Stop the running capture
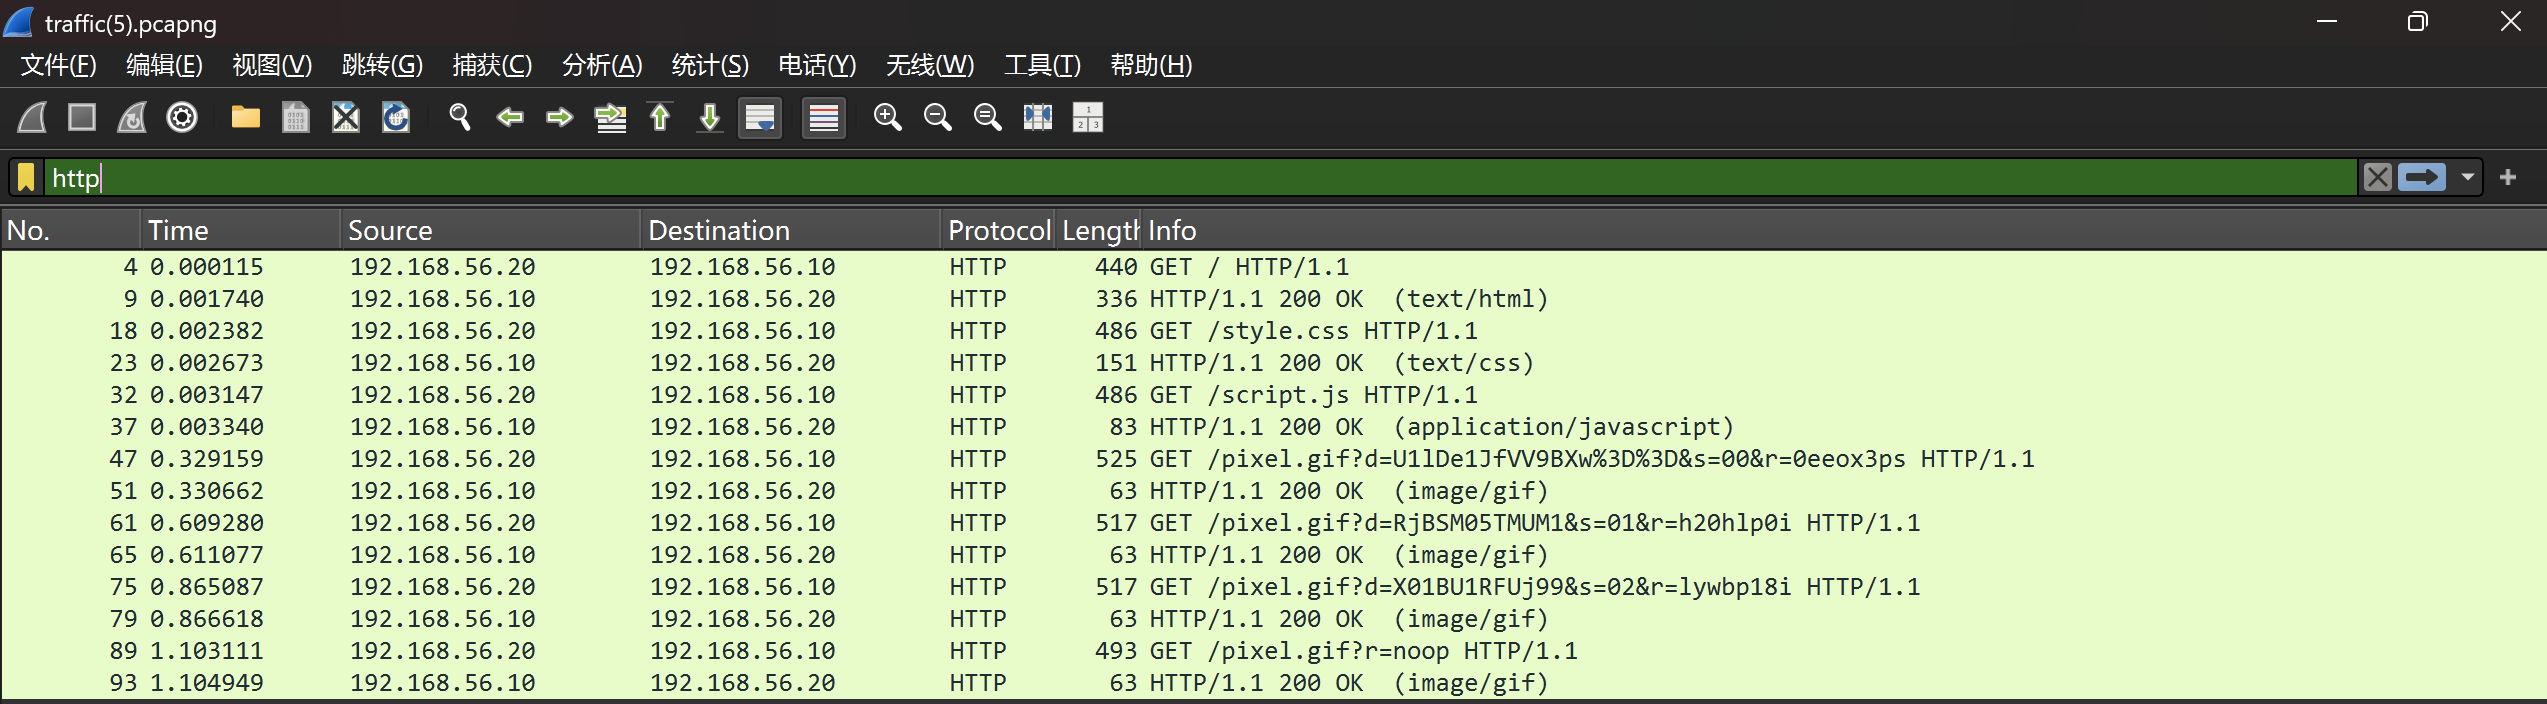This screenshot has height=704, width=2547. [82, 118]
